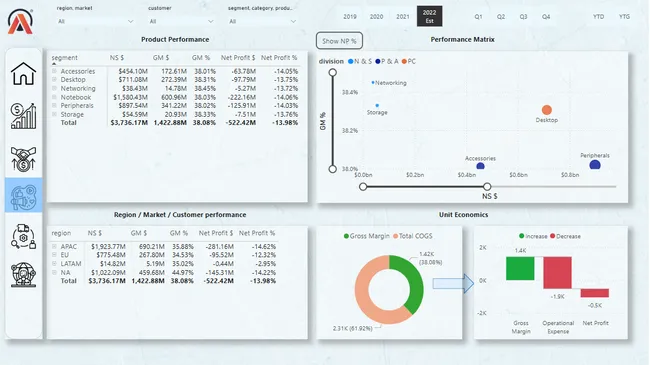Click APAC NS $ value $1,923.77M

(x=108, y=246)
